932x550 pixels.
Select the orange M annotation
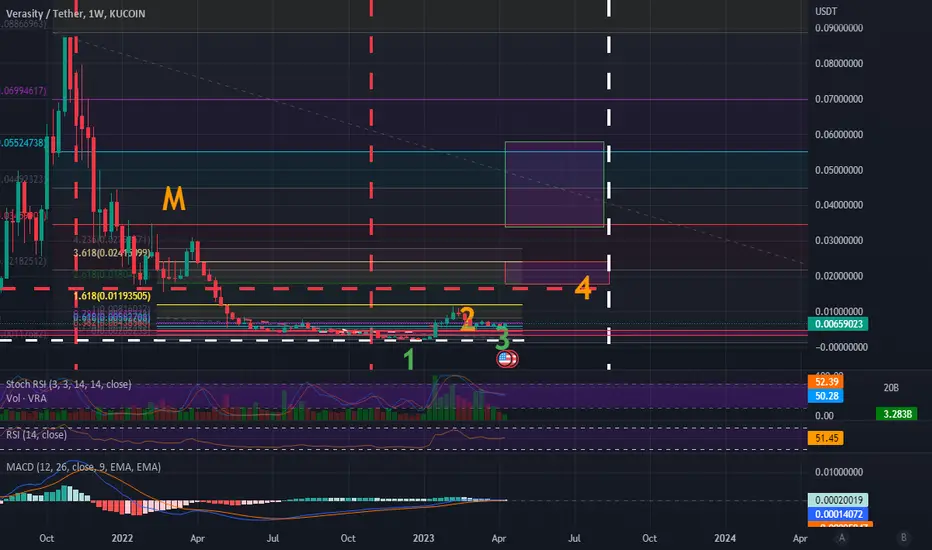pos(174,199)
